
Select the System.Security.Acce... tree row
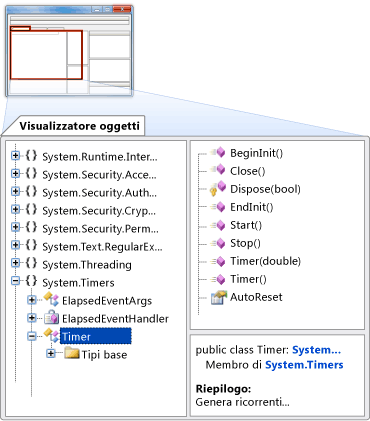[99, 175]
